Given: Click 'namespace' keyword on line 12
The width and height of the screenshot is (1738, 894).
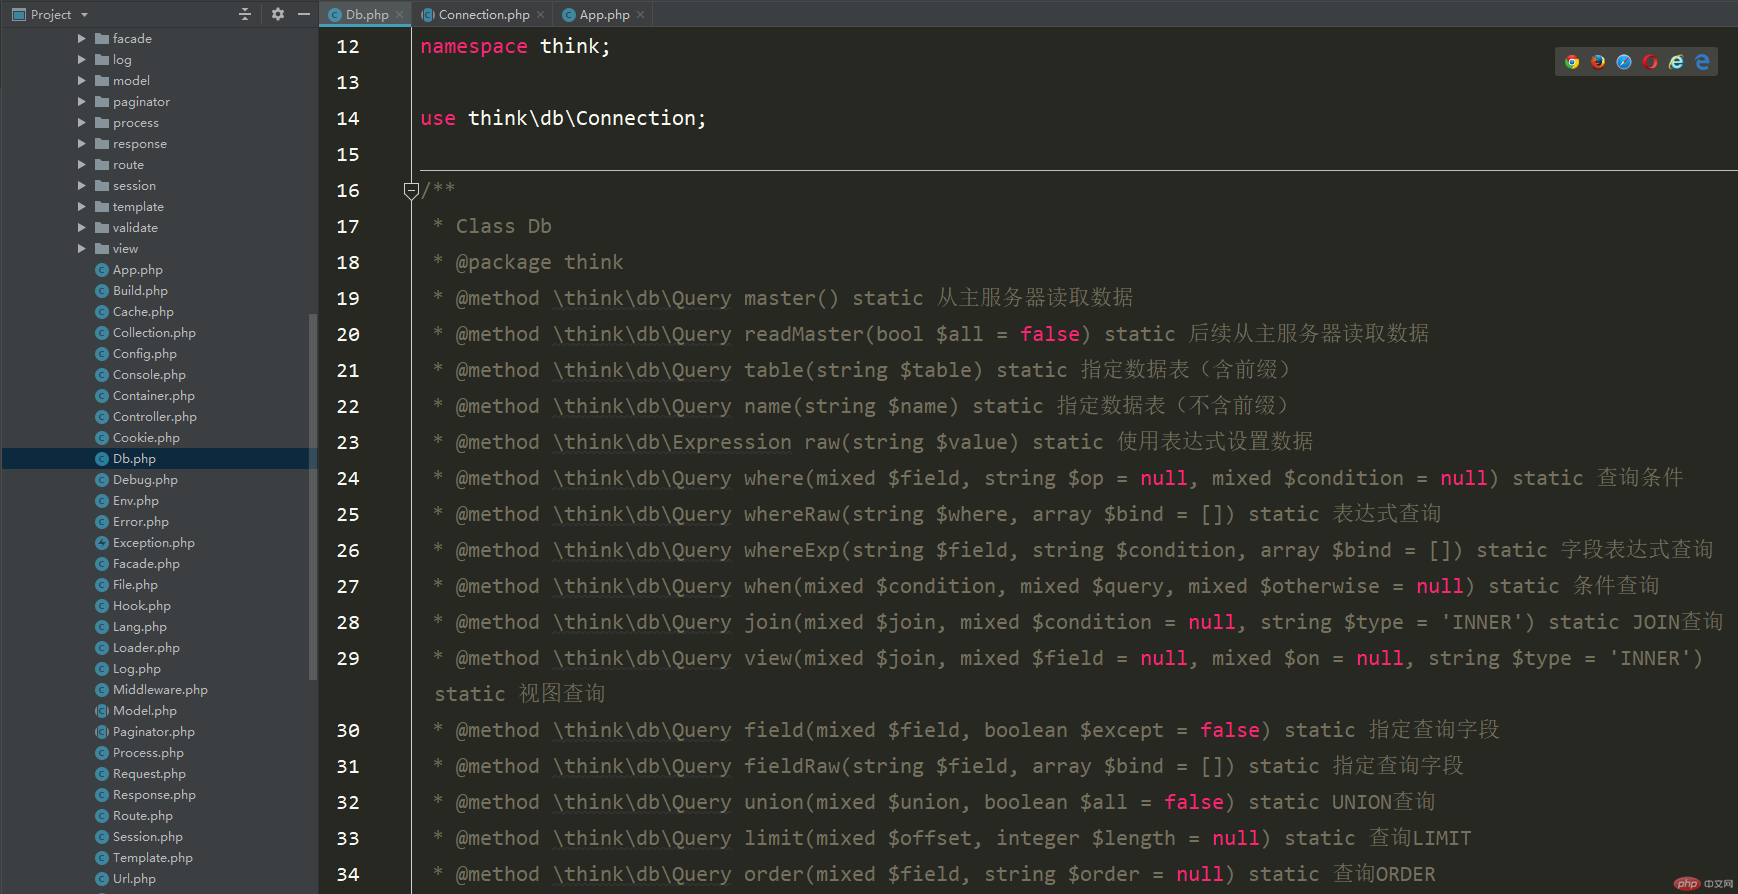Looking at the screenshot, I should click(x=474, y=46).
